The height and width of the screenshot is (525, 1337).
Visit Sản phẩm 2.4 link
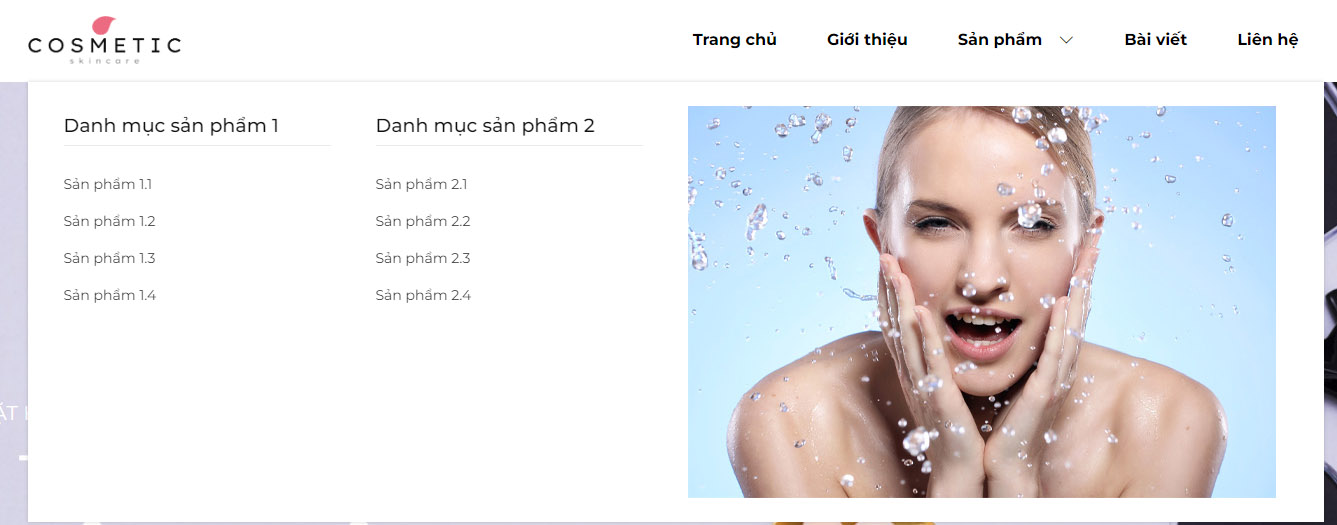pos(423,295)
